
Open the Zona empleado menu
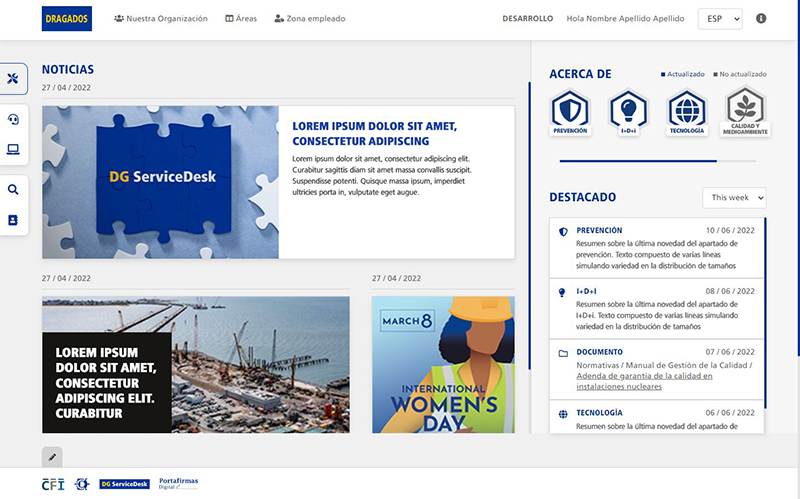[x=310, y=19]
